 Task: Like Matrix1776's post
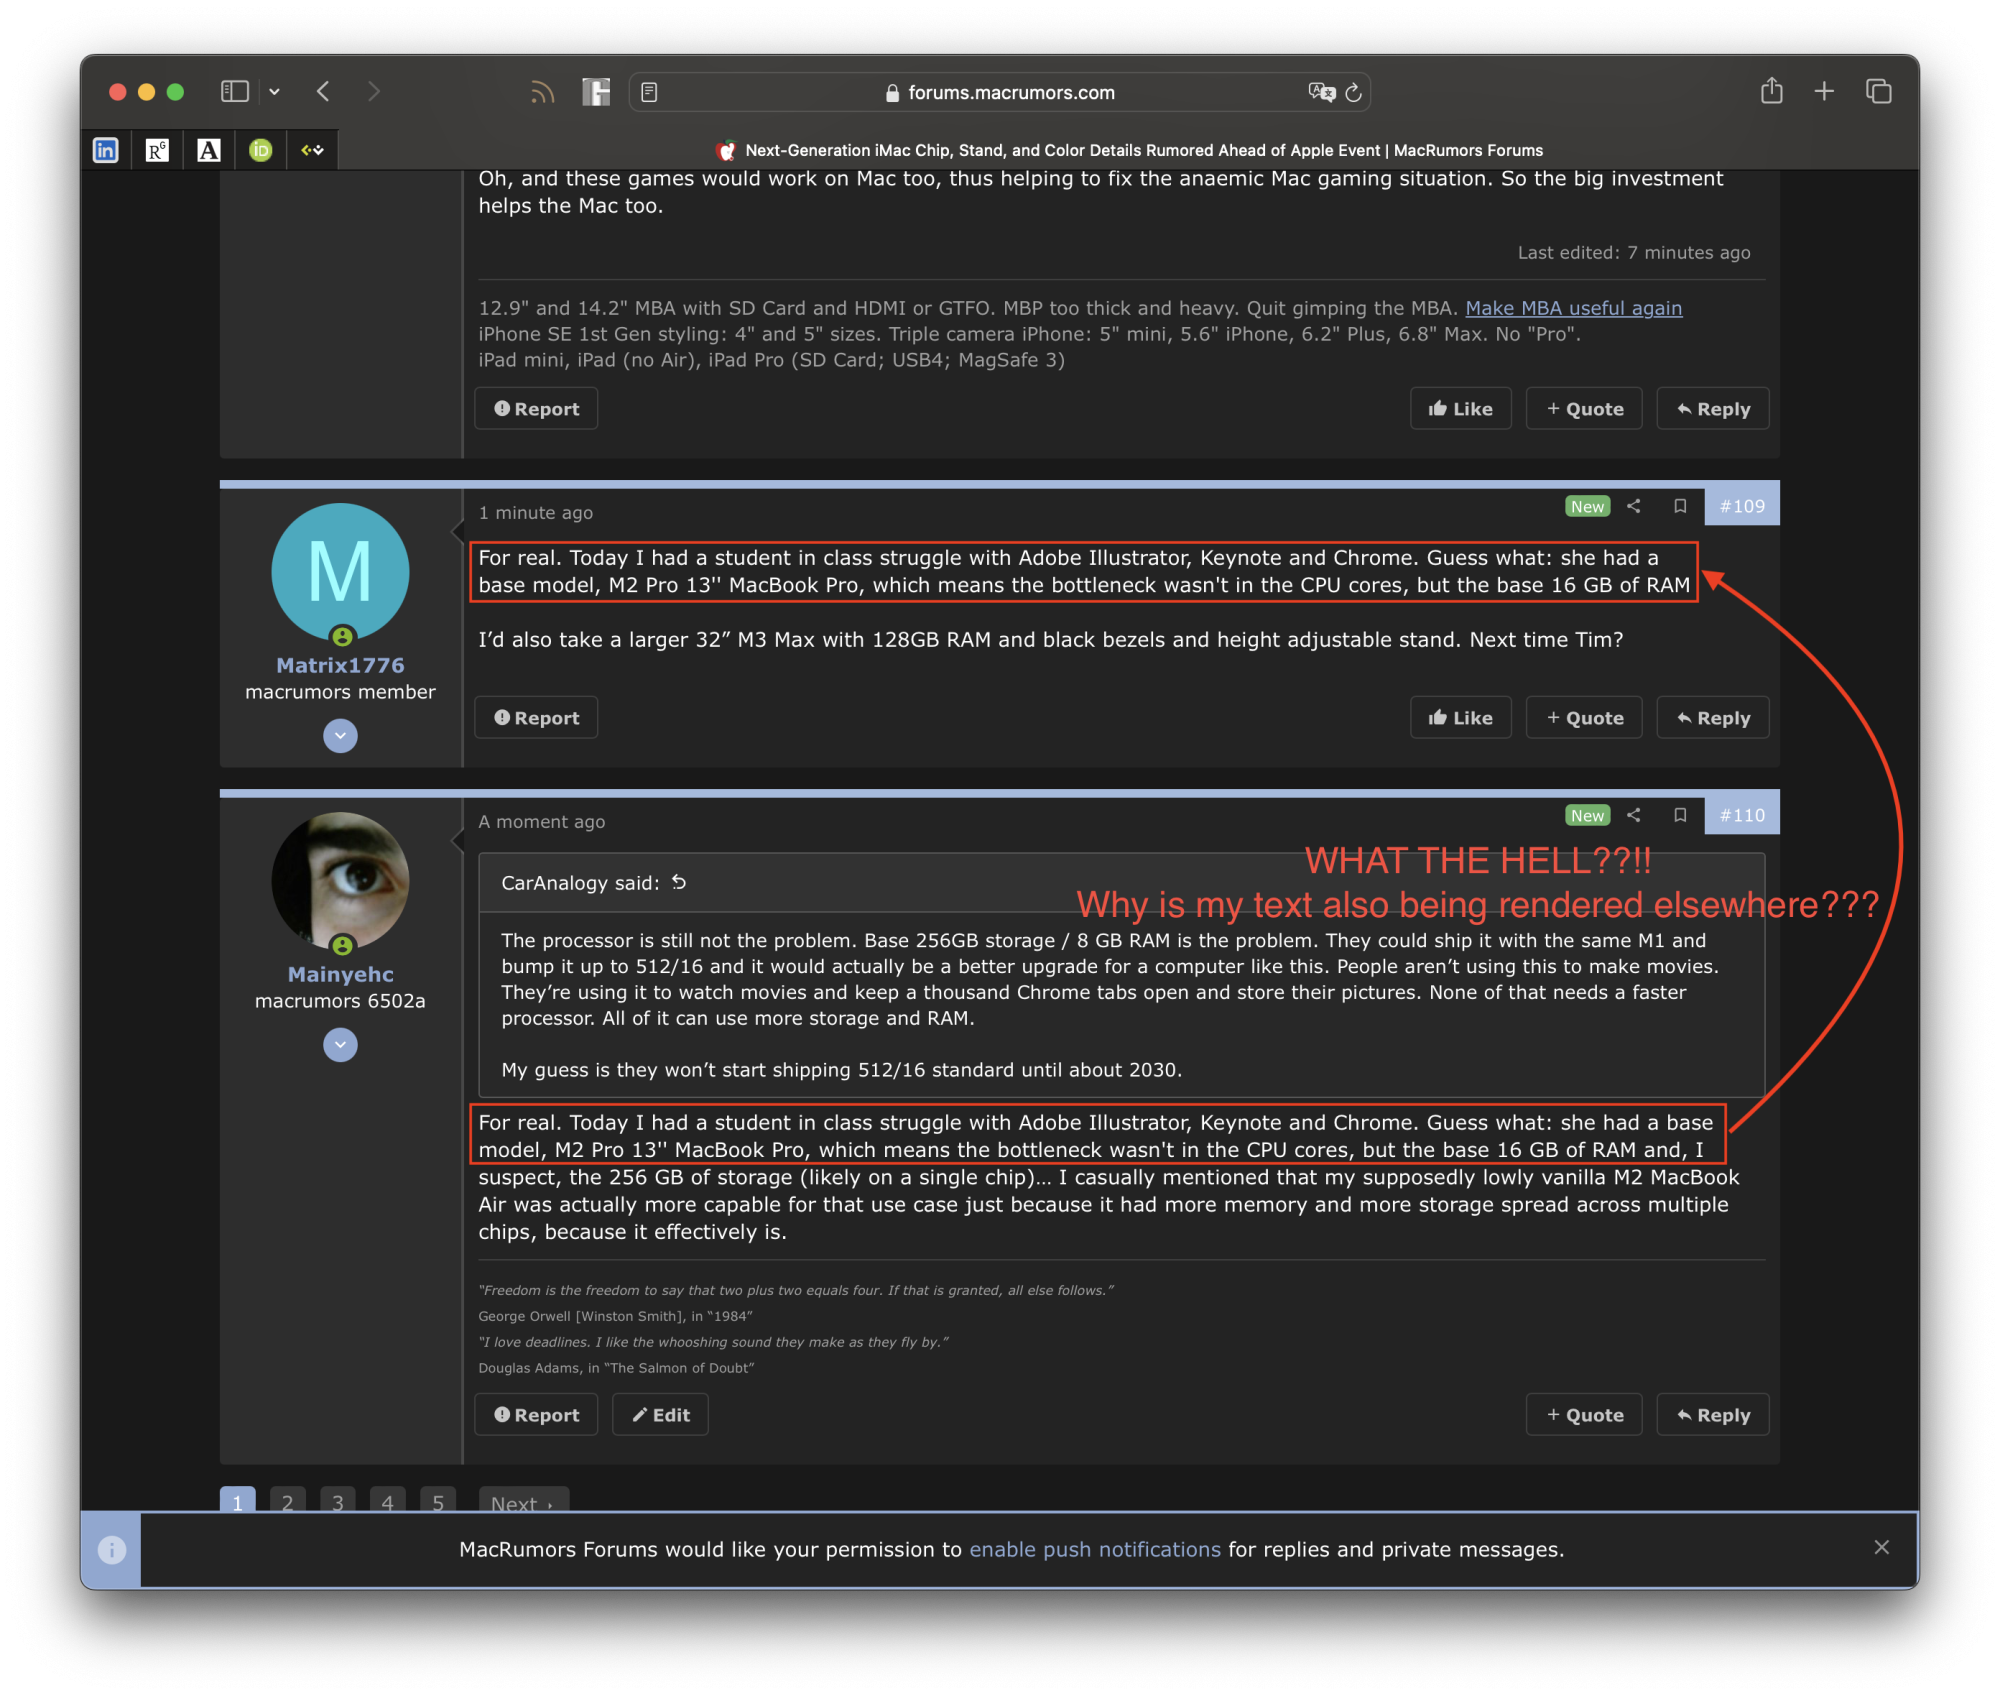(x=1460, y=718)
